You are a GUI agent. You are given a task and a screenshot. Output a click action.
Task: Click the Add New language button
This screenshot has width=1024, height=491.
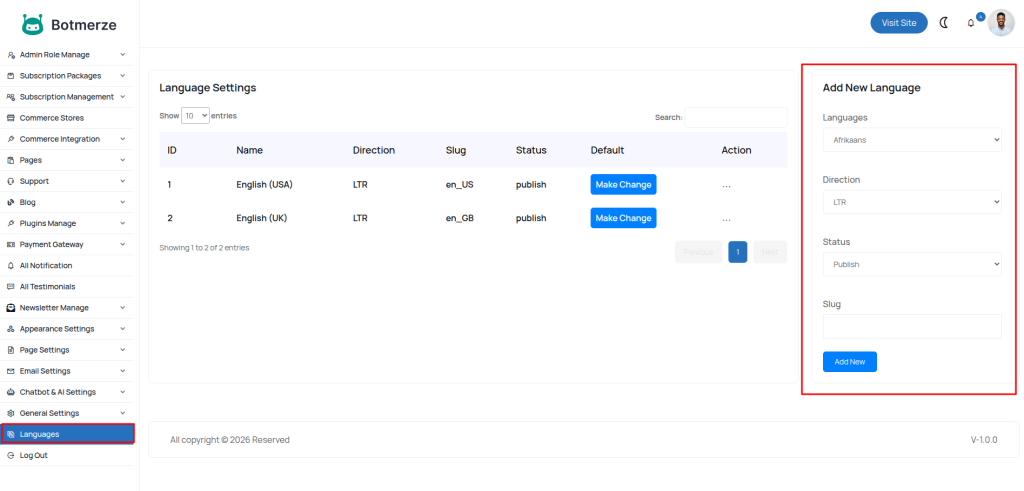[849, 361]
